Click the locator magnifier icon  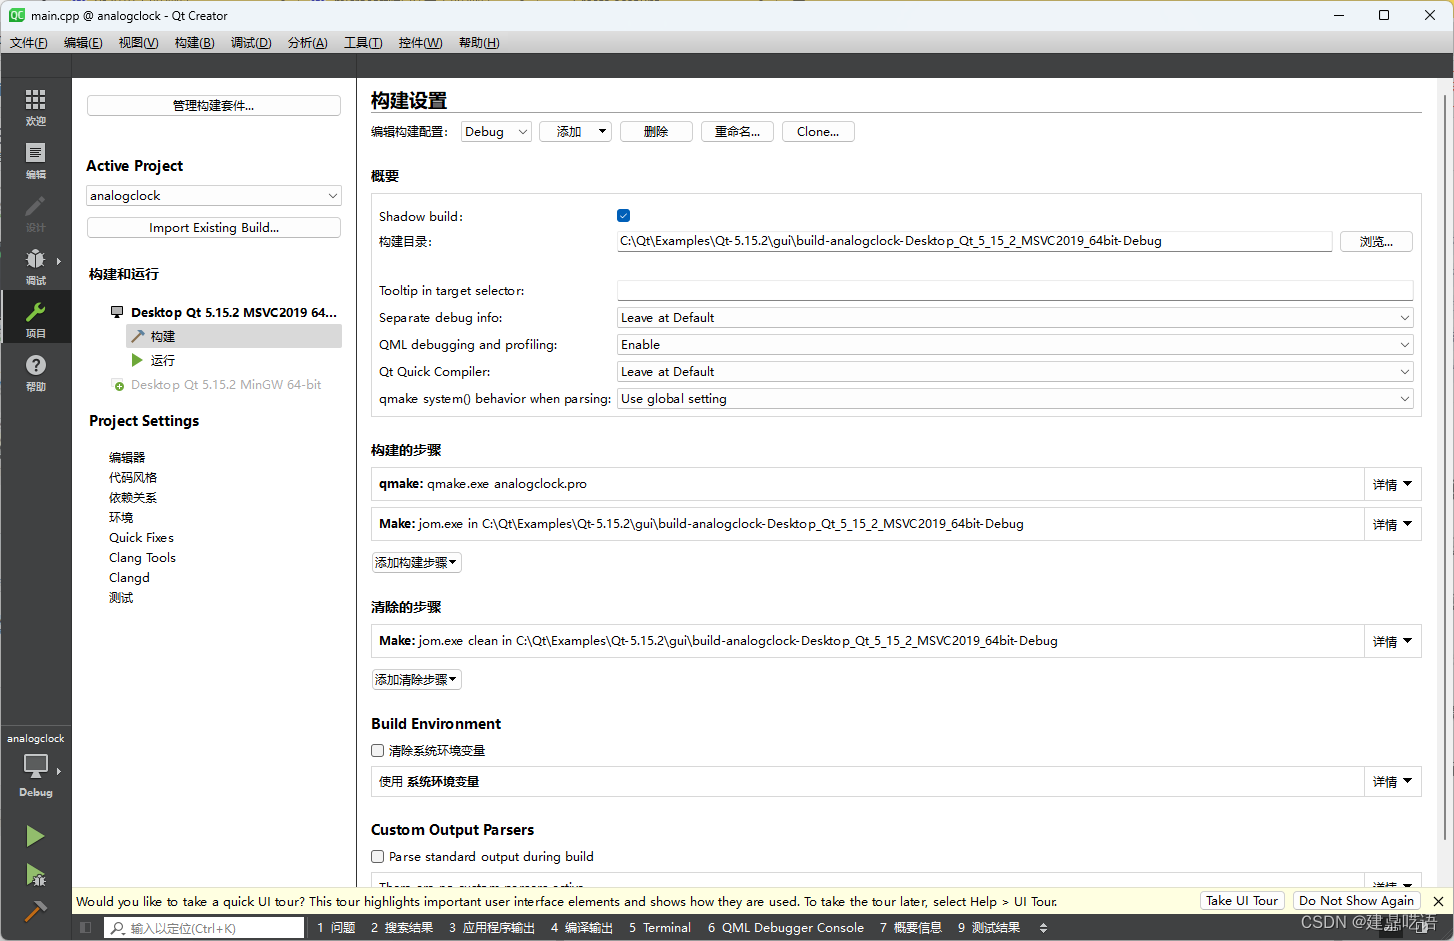click(x=118, y=928)
